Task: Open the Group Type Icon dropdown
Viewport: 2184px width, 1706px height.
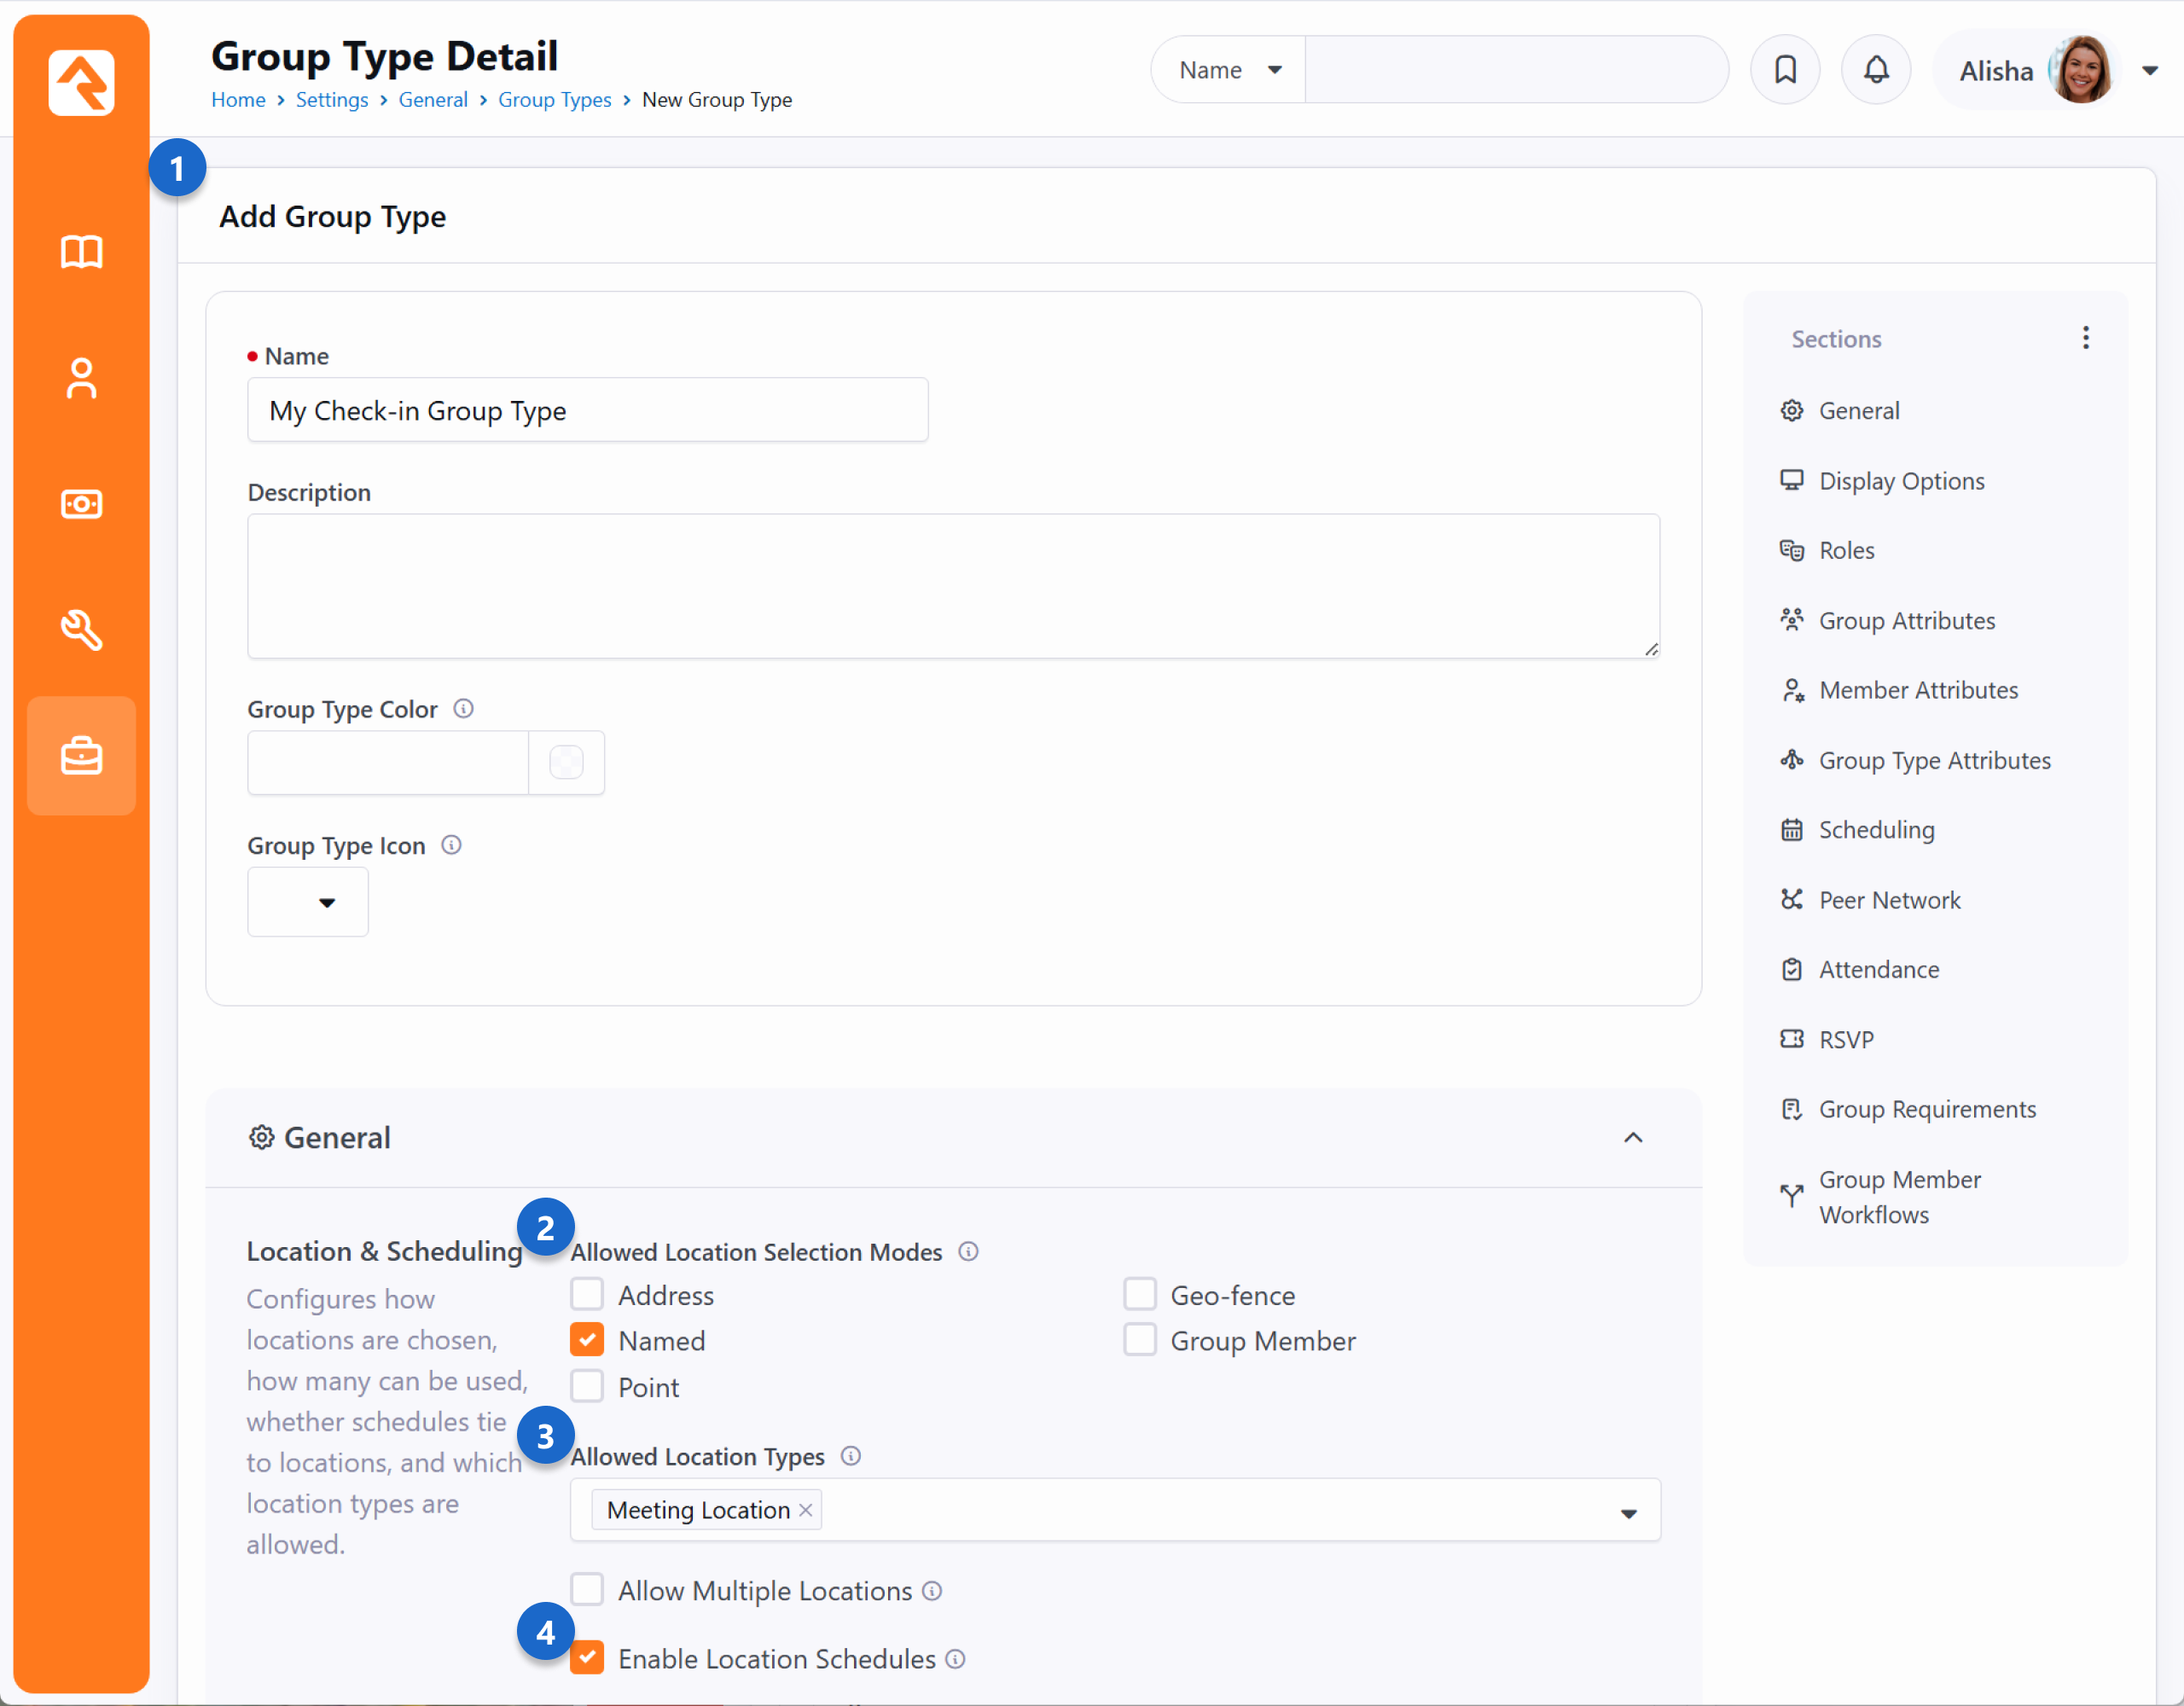Action: [x=308, y=902]
